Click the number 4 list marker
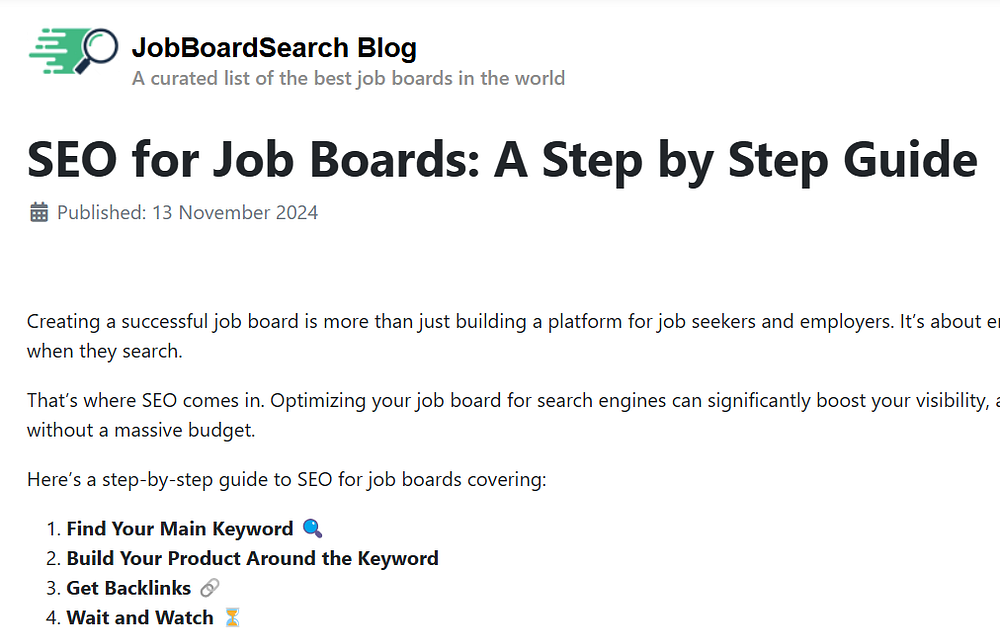The height and width of the screenshot is (640, 1000). coord(54,618)
